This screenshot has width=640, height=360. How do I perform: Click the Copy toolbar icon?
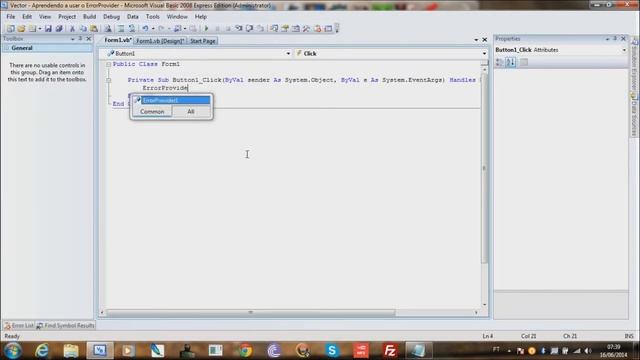tap(83, 29)
